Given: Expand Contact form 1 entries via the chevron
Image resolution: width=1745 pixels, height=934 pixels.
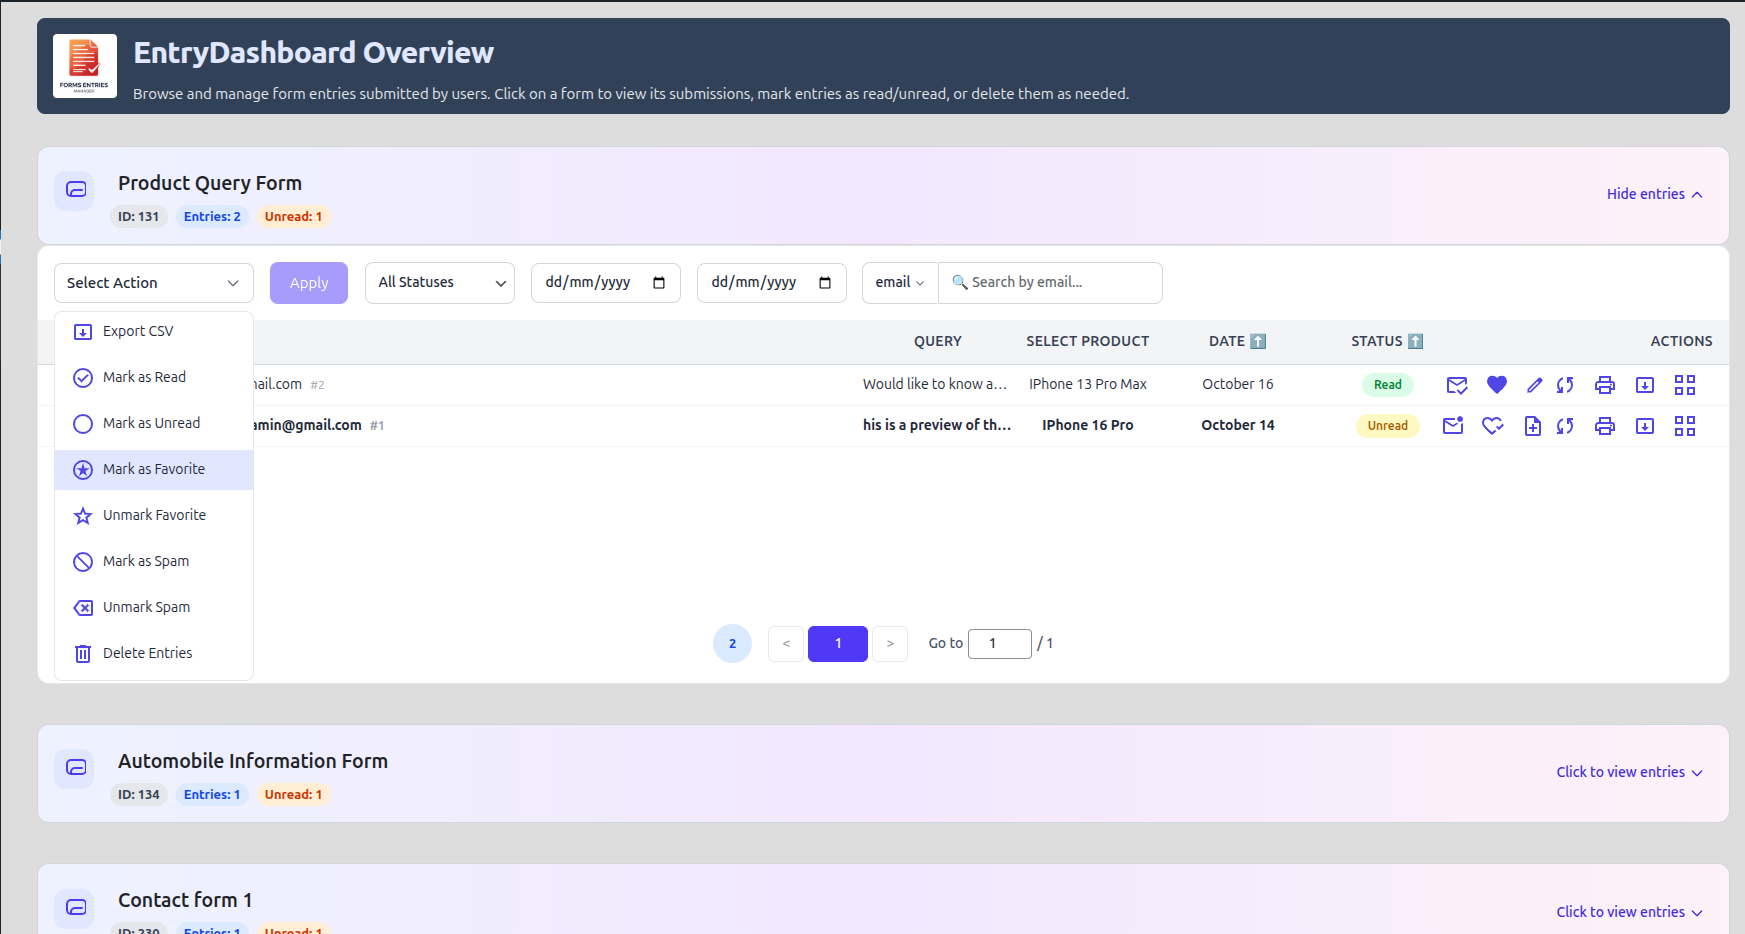Looking at the screenshot, I should point(1697,912).
